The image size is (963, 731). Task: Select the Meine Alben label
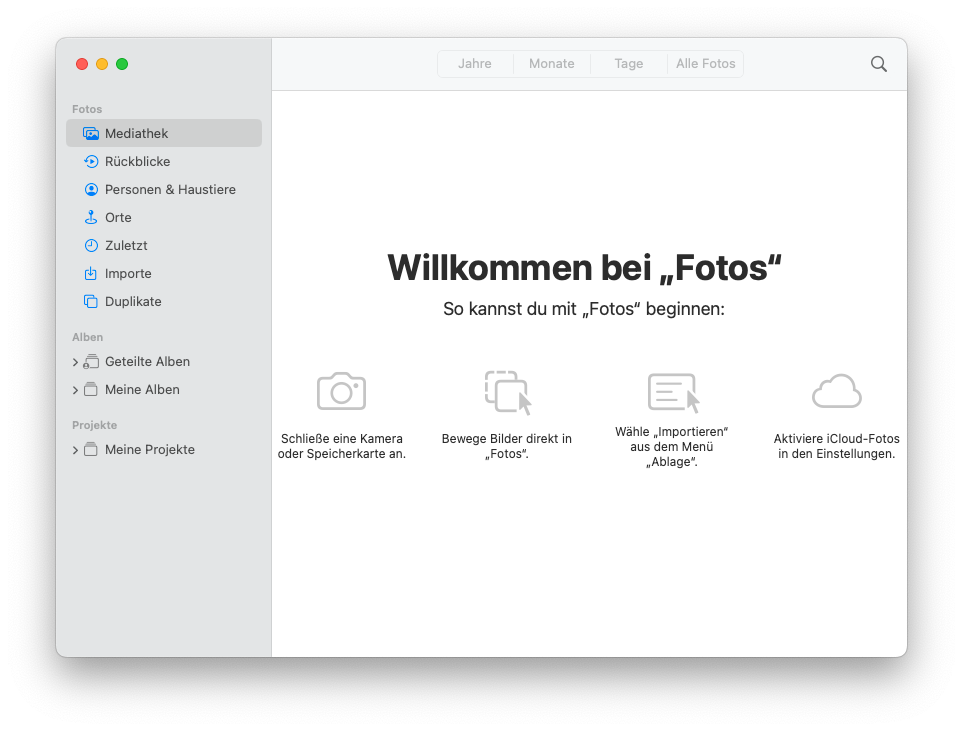tap(142, 389)
